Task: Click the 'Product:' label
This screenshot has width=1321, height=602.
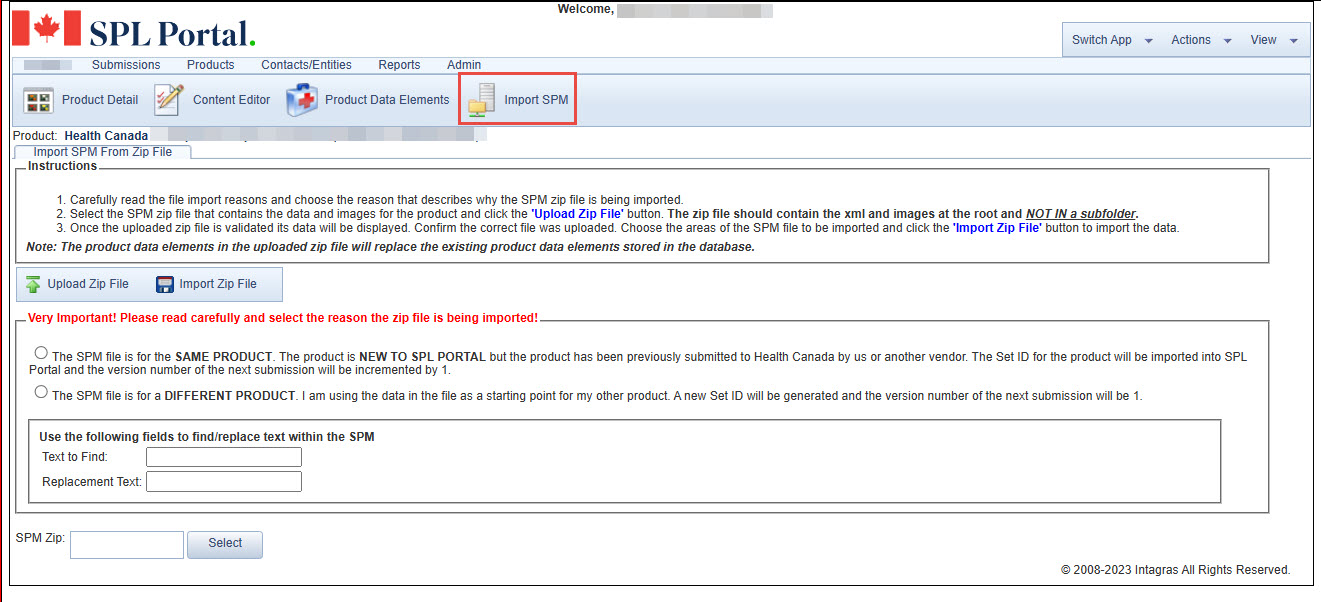Action: click(36, 135)
